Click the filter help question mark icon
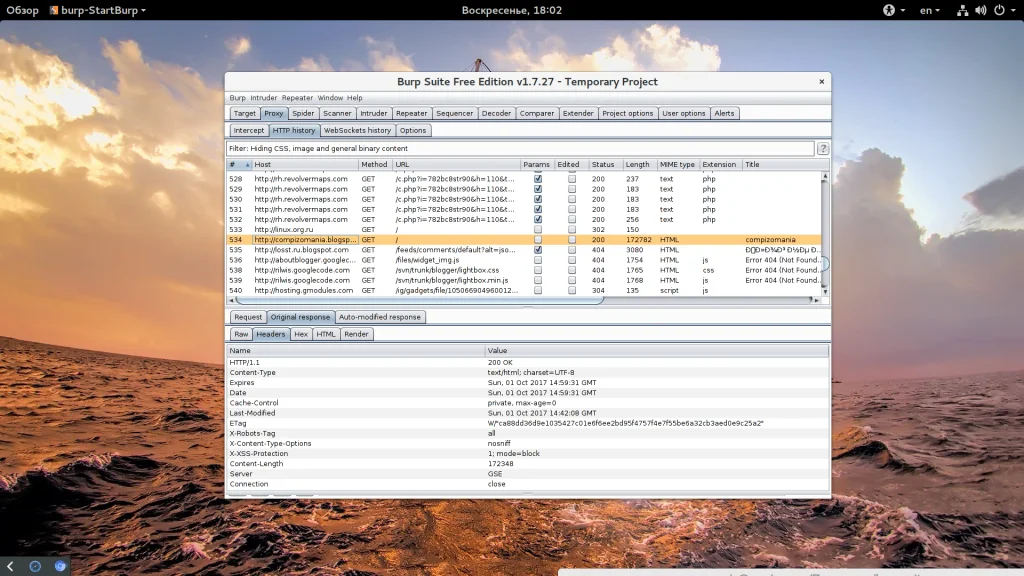1024x576 pixels. tap(823, 148)
